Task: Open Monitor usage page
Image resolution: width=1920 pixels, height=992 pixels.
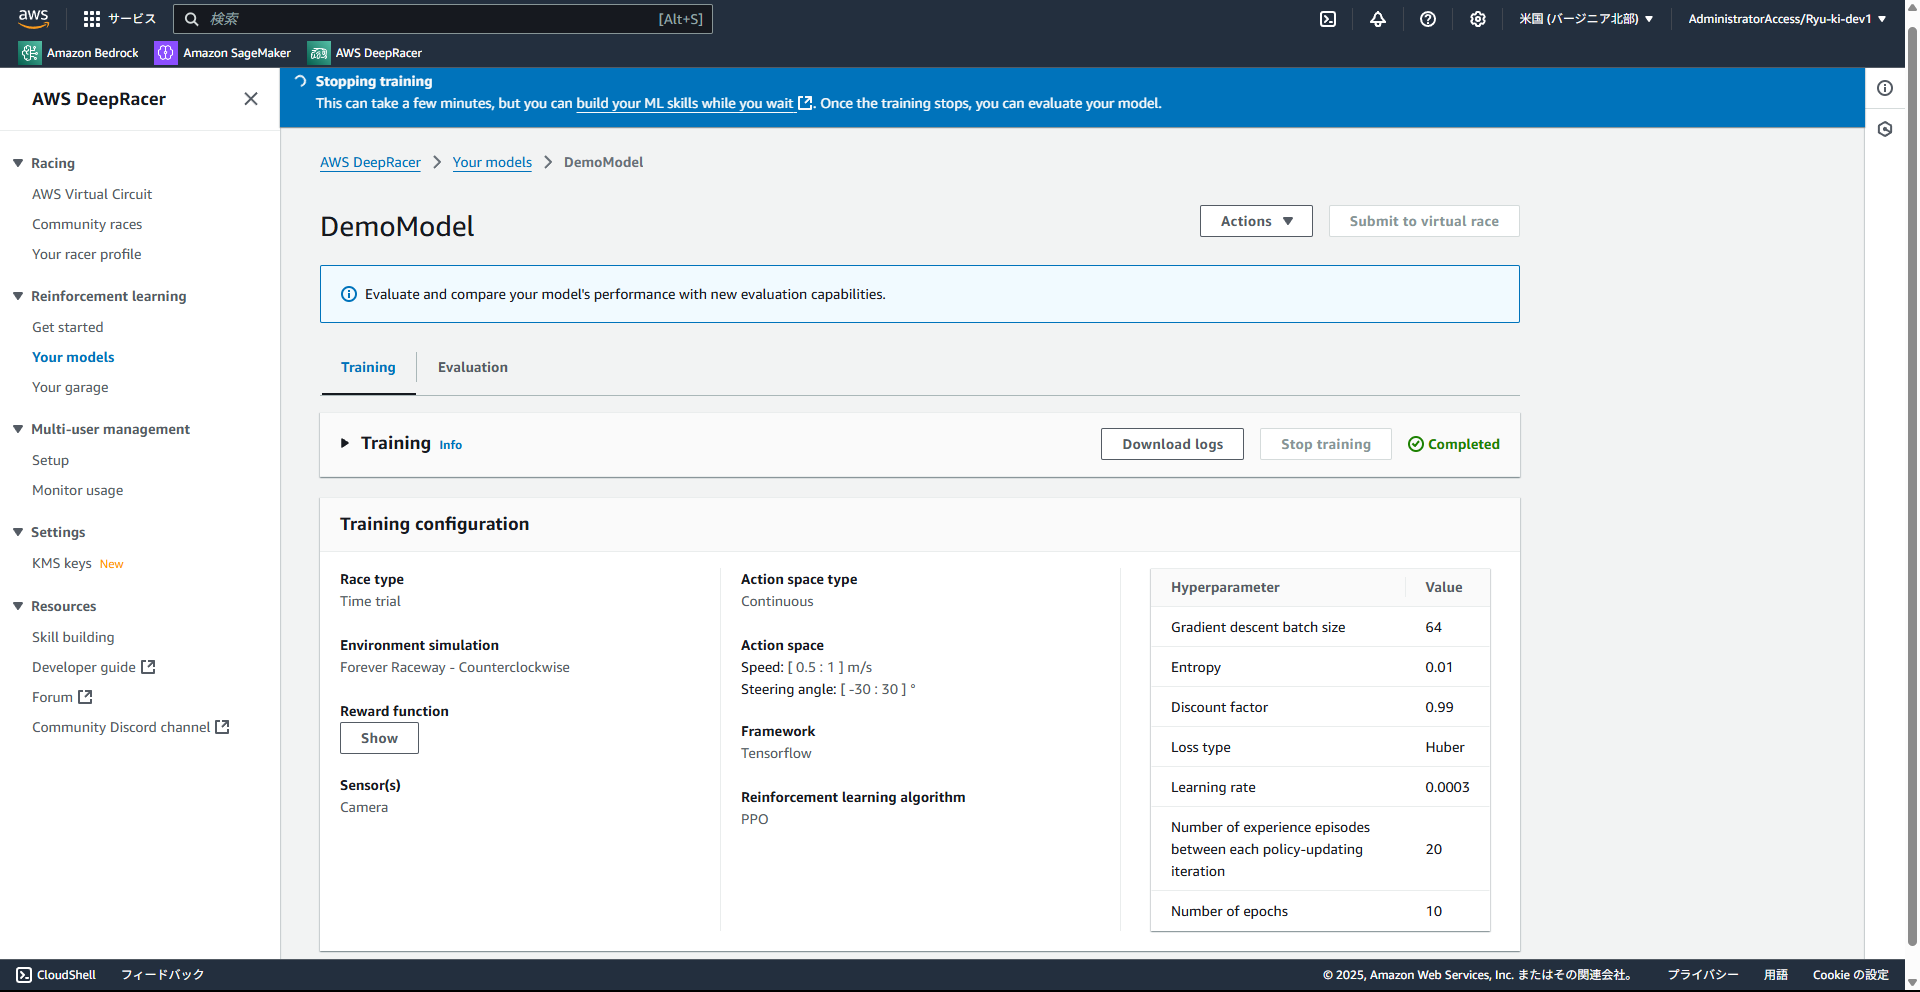Action: click(78, 490)
